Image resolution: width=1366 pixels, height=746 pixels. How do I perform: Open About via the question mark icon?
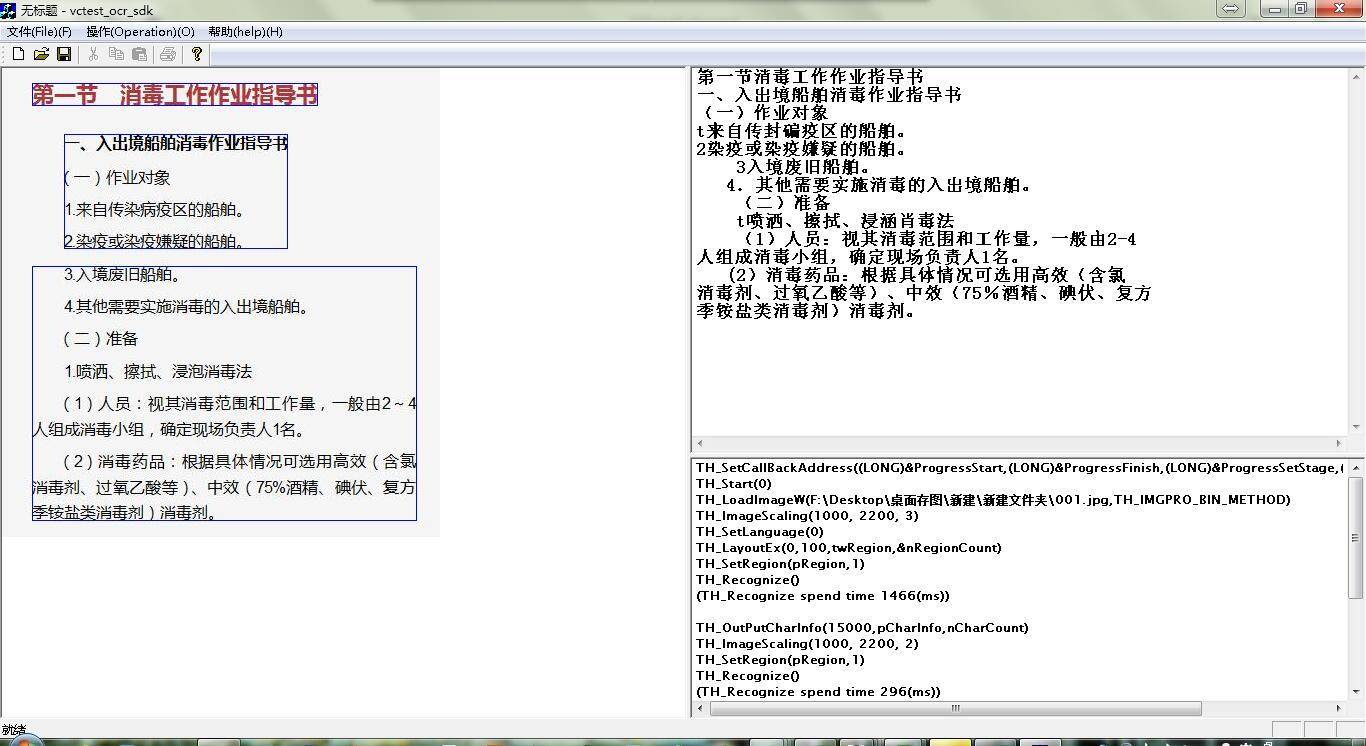pos(197,54)
